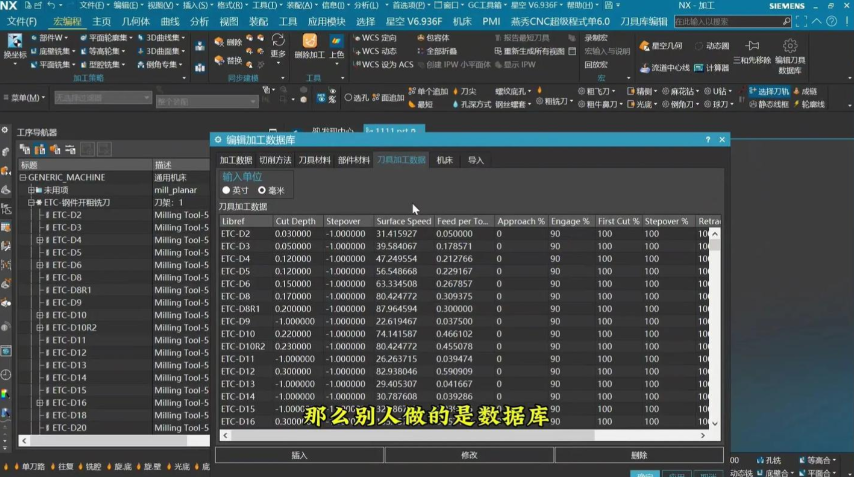The image size is (854, 477).
Task: Click the 刀尖 tool icon
Action: point(465,91)
